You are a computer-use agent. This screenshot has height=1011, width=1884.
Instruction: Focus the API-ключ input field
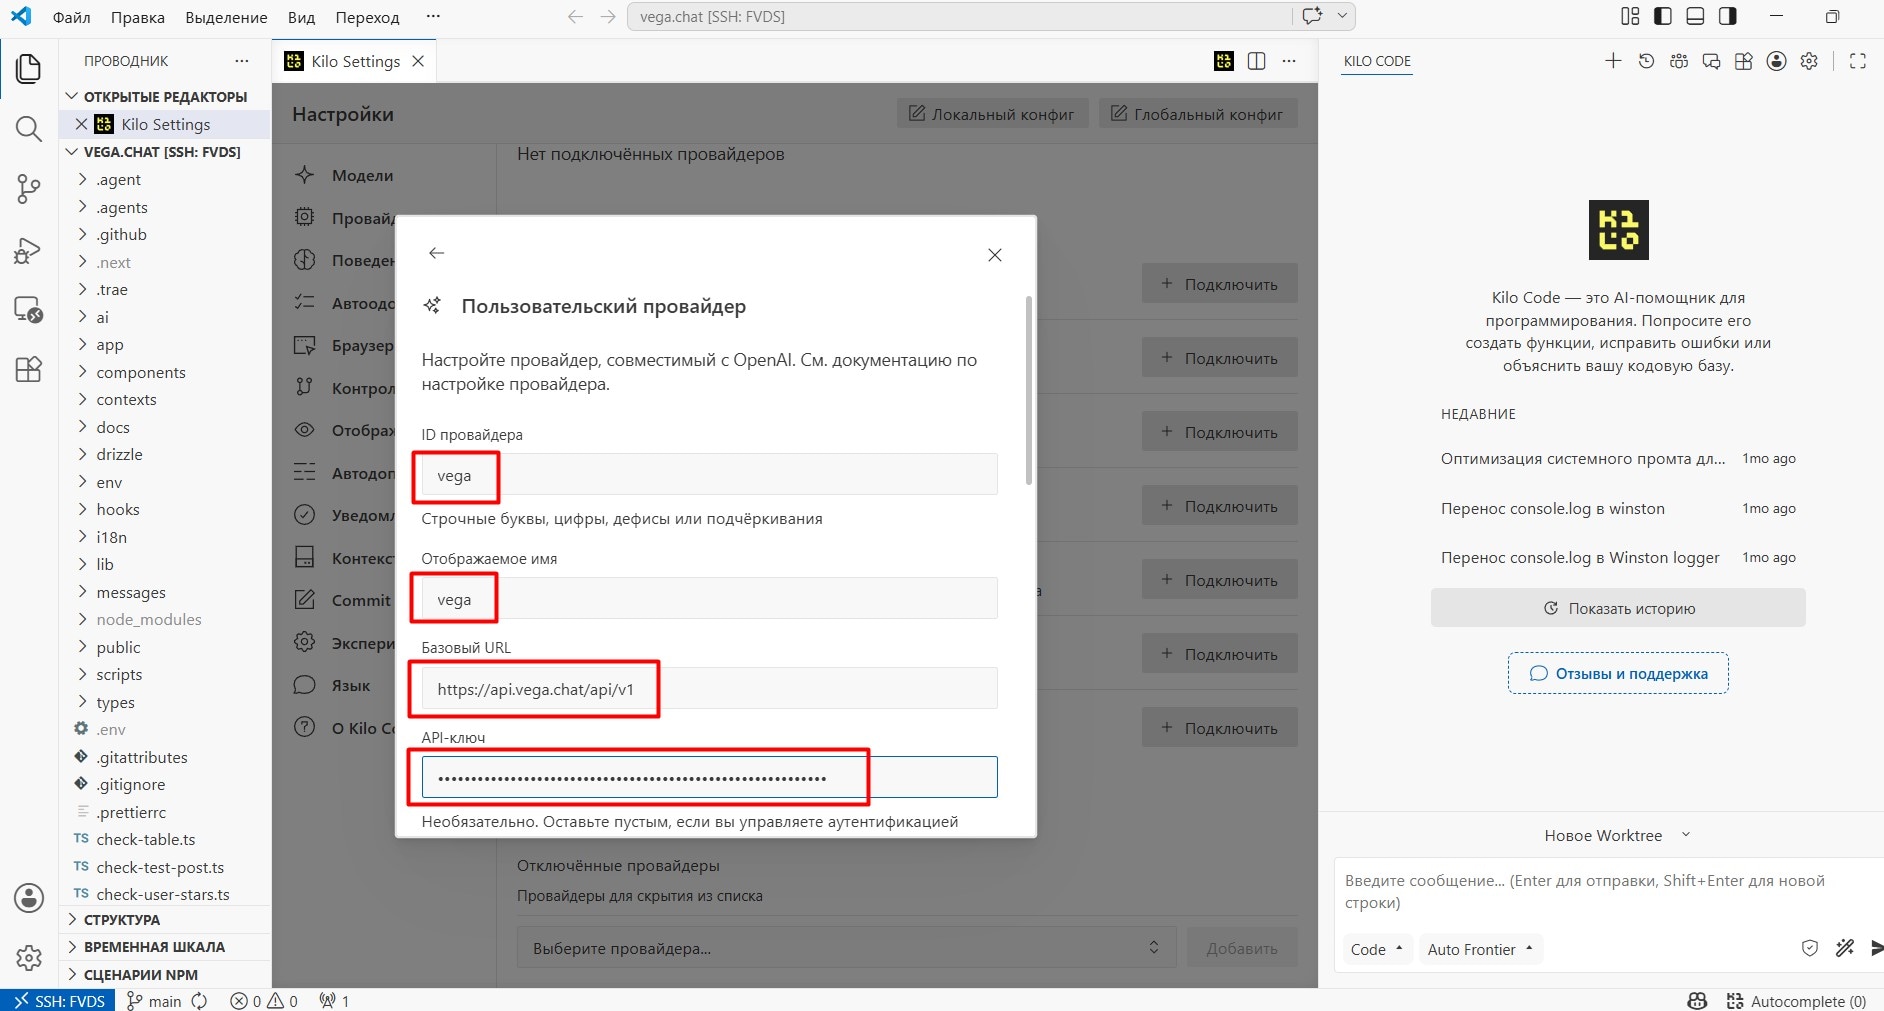709,777
